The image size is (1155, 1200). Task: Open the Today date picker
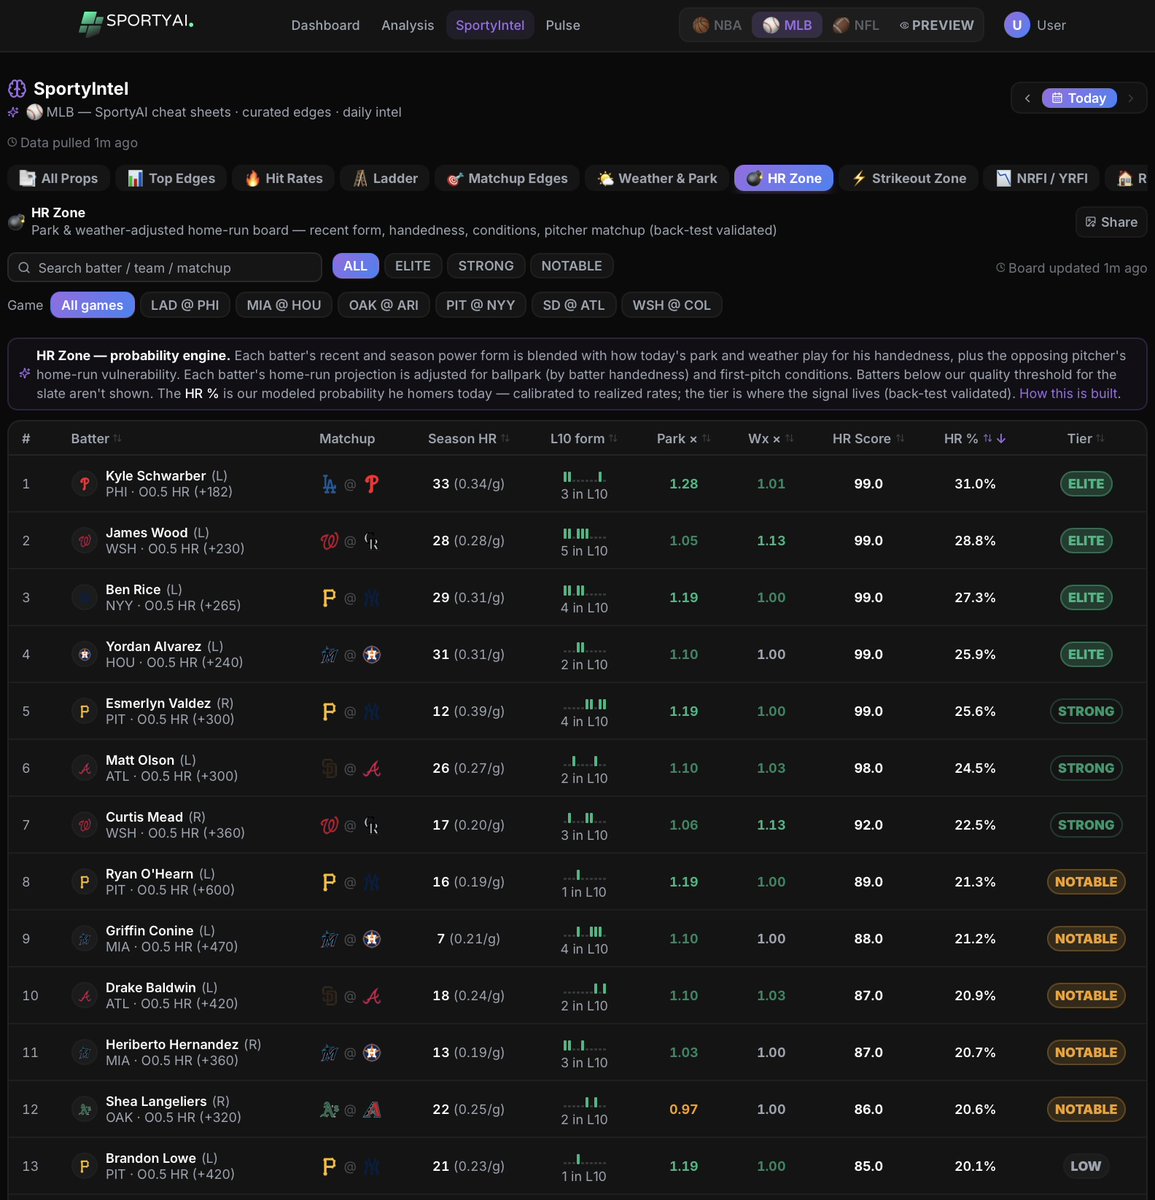(x=1079, y=98)
